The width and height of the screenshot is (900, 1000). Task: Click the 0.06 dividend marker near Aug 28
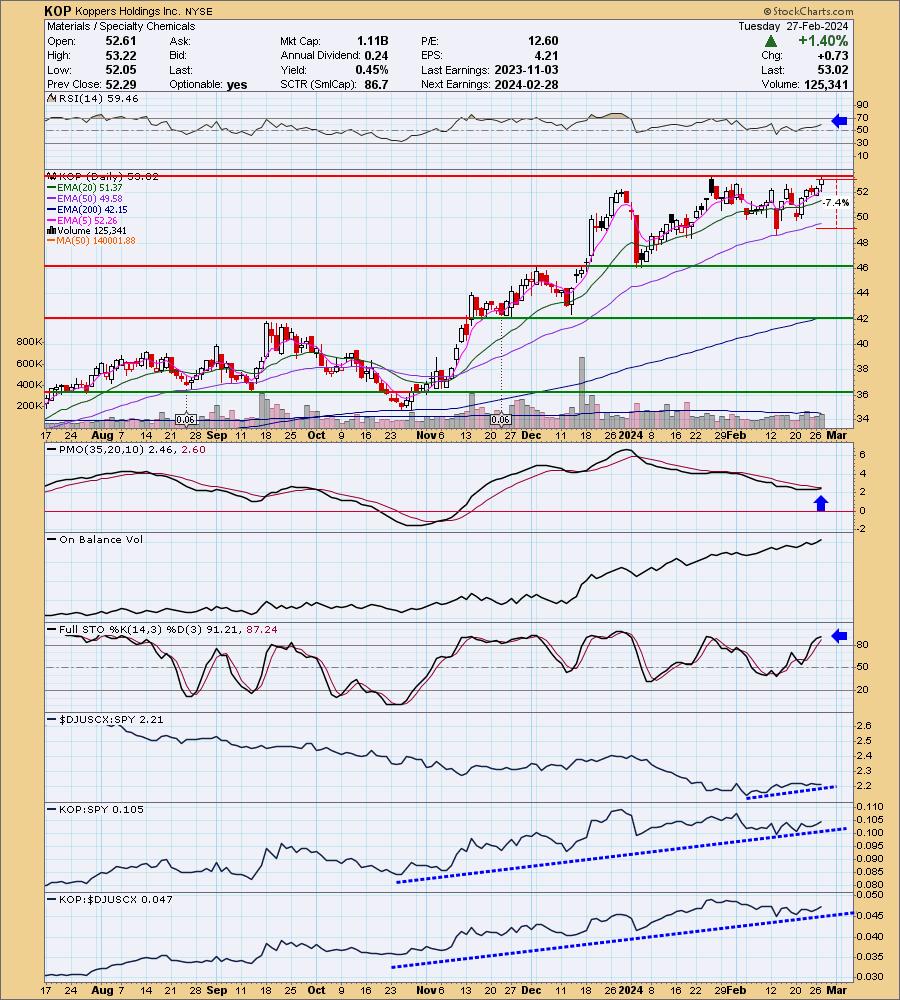[x=186, y=420]
